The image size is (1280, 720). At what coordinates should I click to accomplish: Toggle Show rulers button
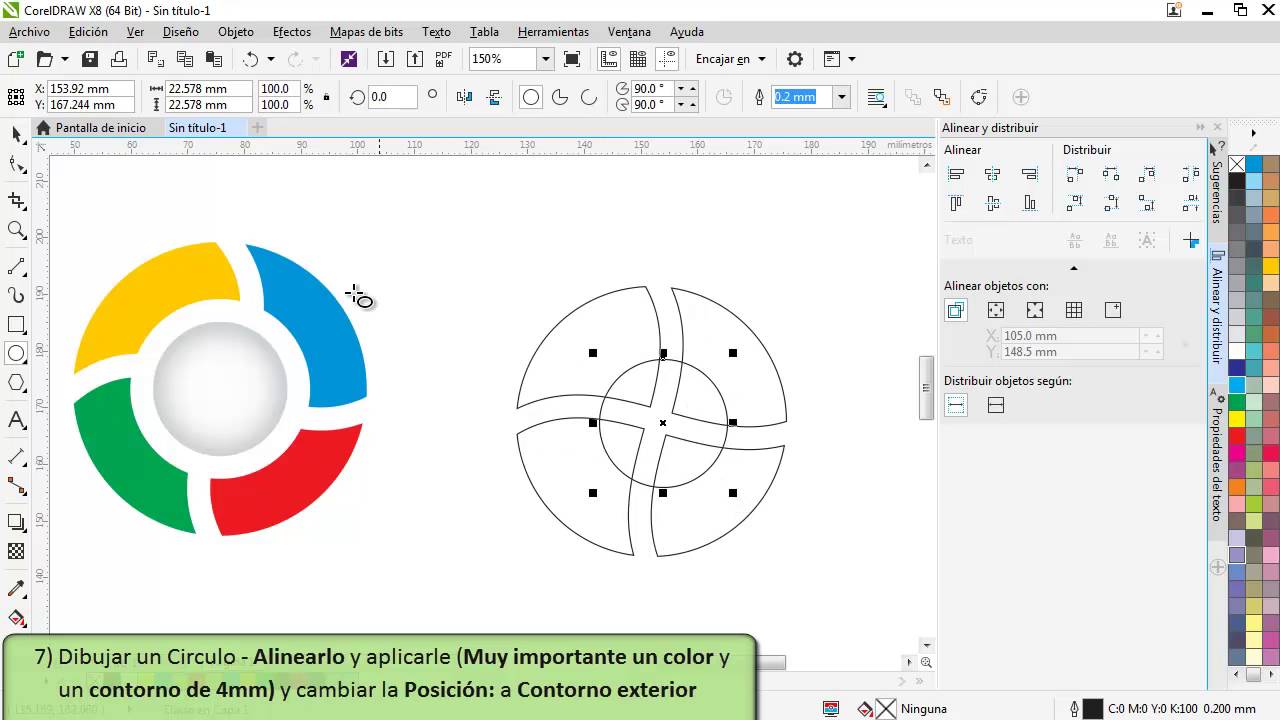[x=609, y=59]
